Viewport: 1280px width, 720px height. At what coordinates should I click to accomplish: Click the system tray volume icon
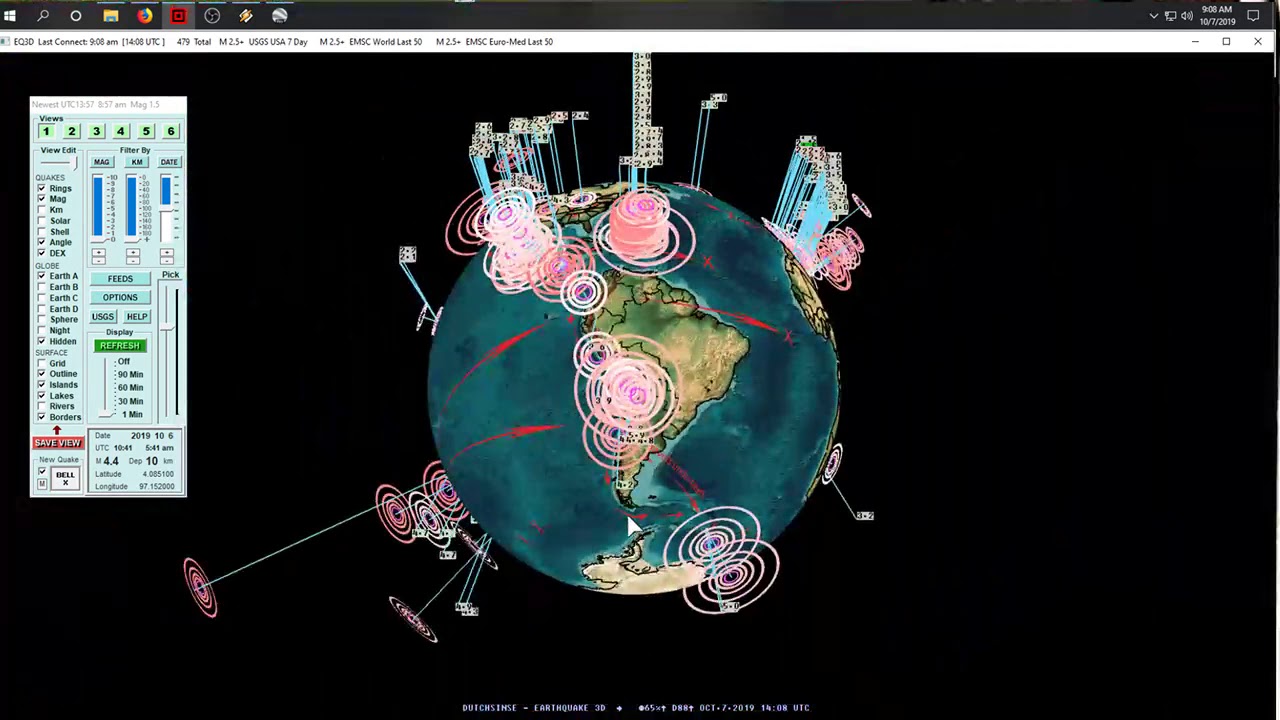tap(1187, 15)
